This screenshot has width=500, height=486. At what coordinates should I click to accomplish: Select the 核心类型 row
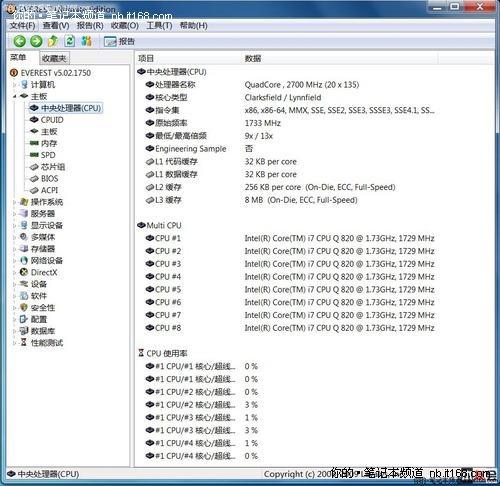pyautogui.click(x=233, y=97)
